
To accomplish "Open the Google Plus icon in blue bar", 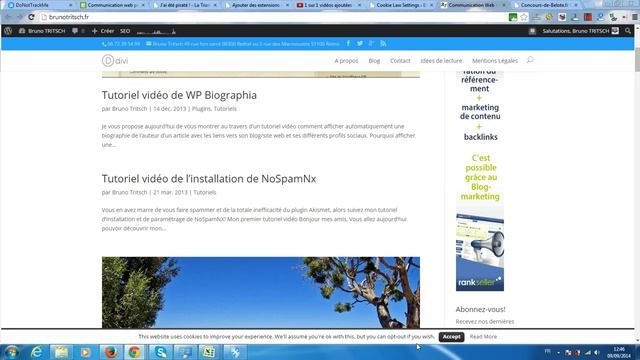I will pyautogui.click(x=371, y=43).
